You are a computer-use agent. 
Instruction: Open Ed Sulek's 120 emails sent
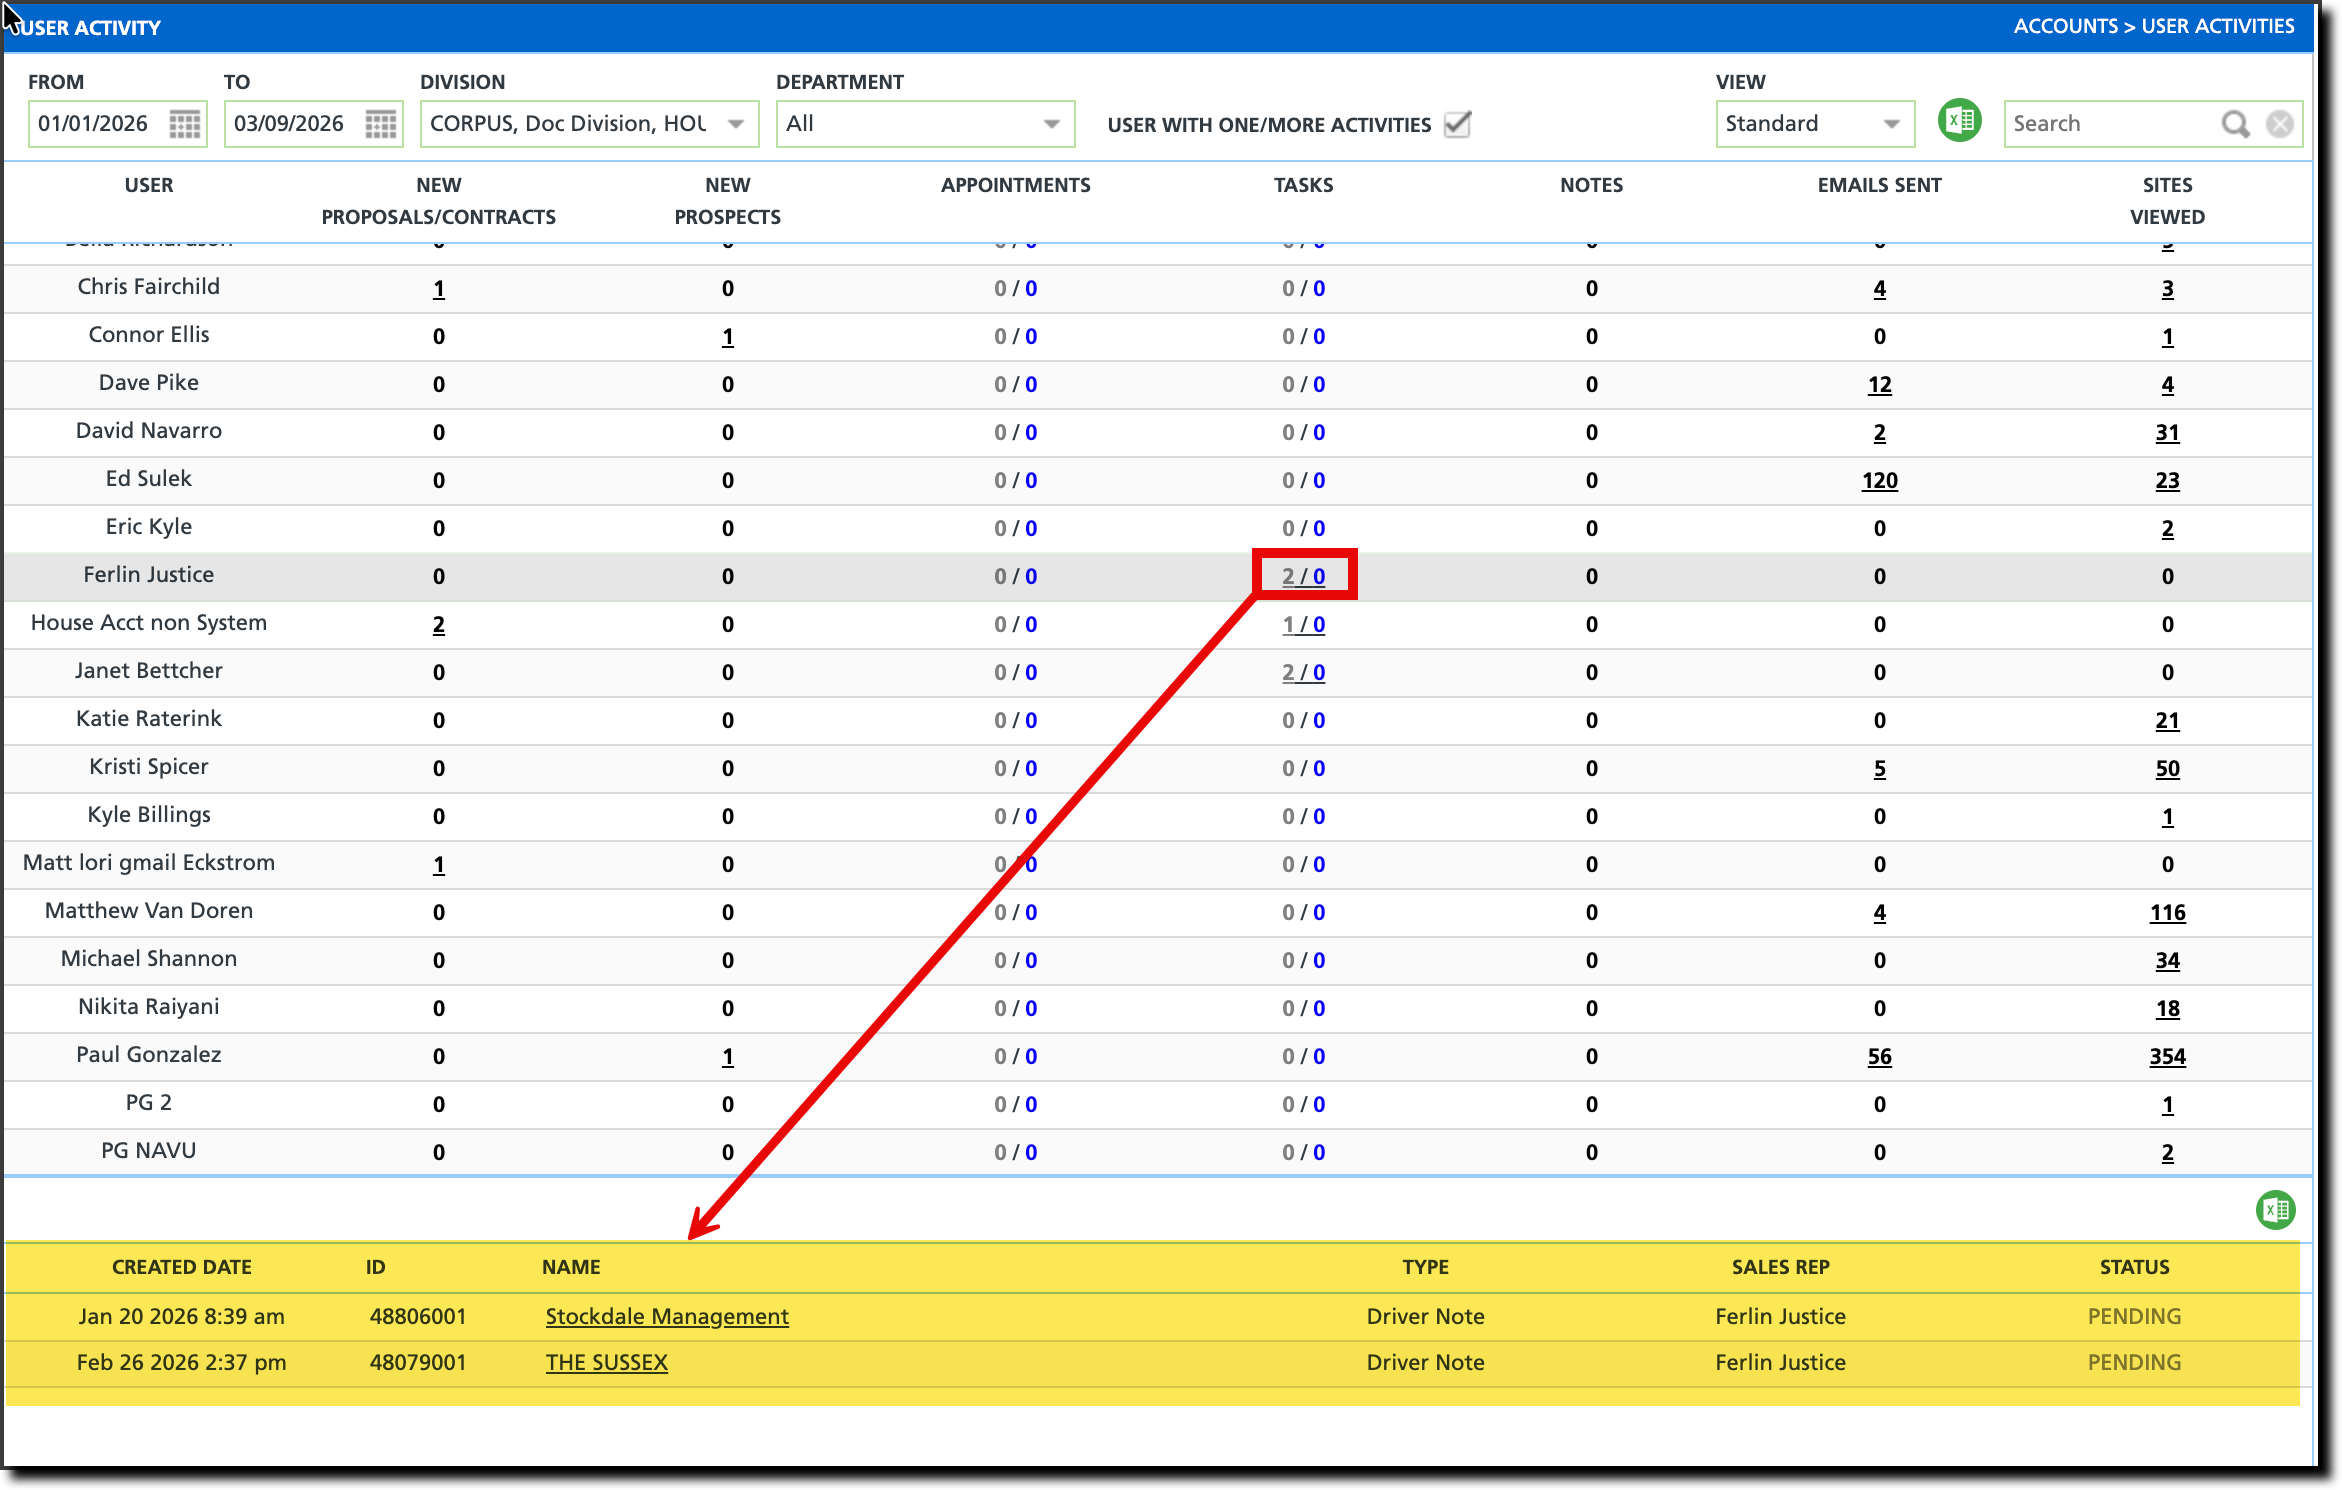coord(1879,481)
